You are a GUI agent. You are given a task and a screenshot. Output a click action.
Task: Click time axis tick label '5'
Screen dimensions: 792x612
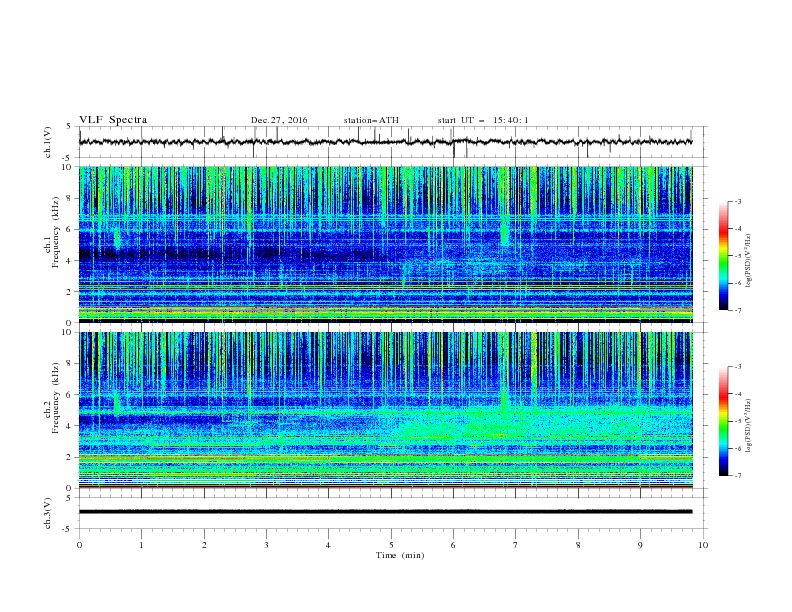click(391, 545)
